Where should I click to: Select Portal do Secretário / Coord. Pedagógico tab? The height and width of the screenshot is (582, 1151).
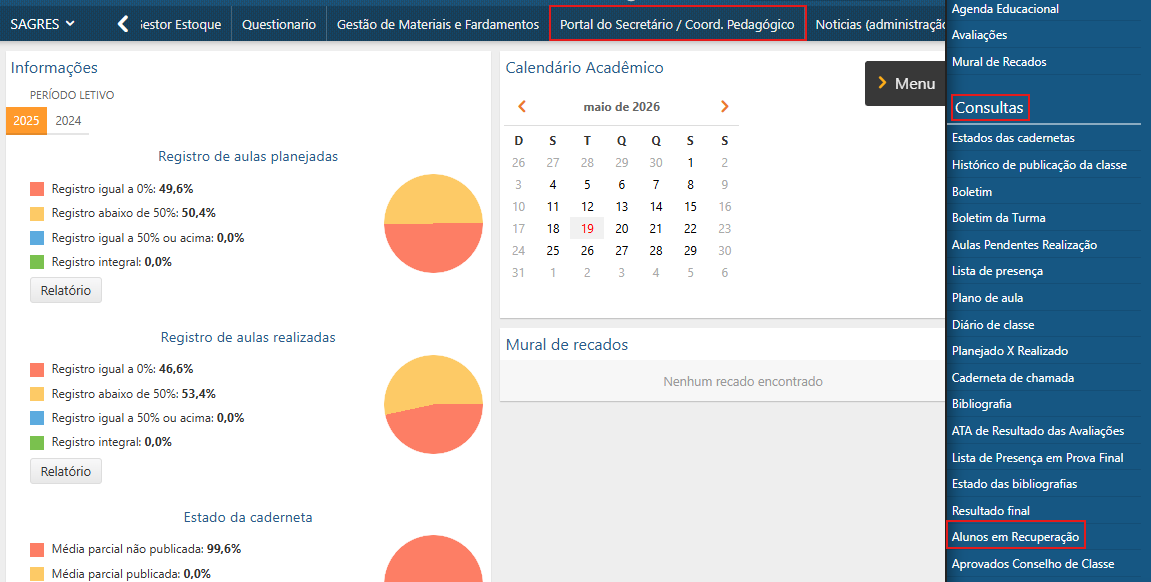click(677, 24)
